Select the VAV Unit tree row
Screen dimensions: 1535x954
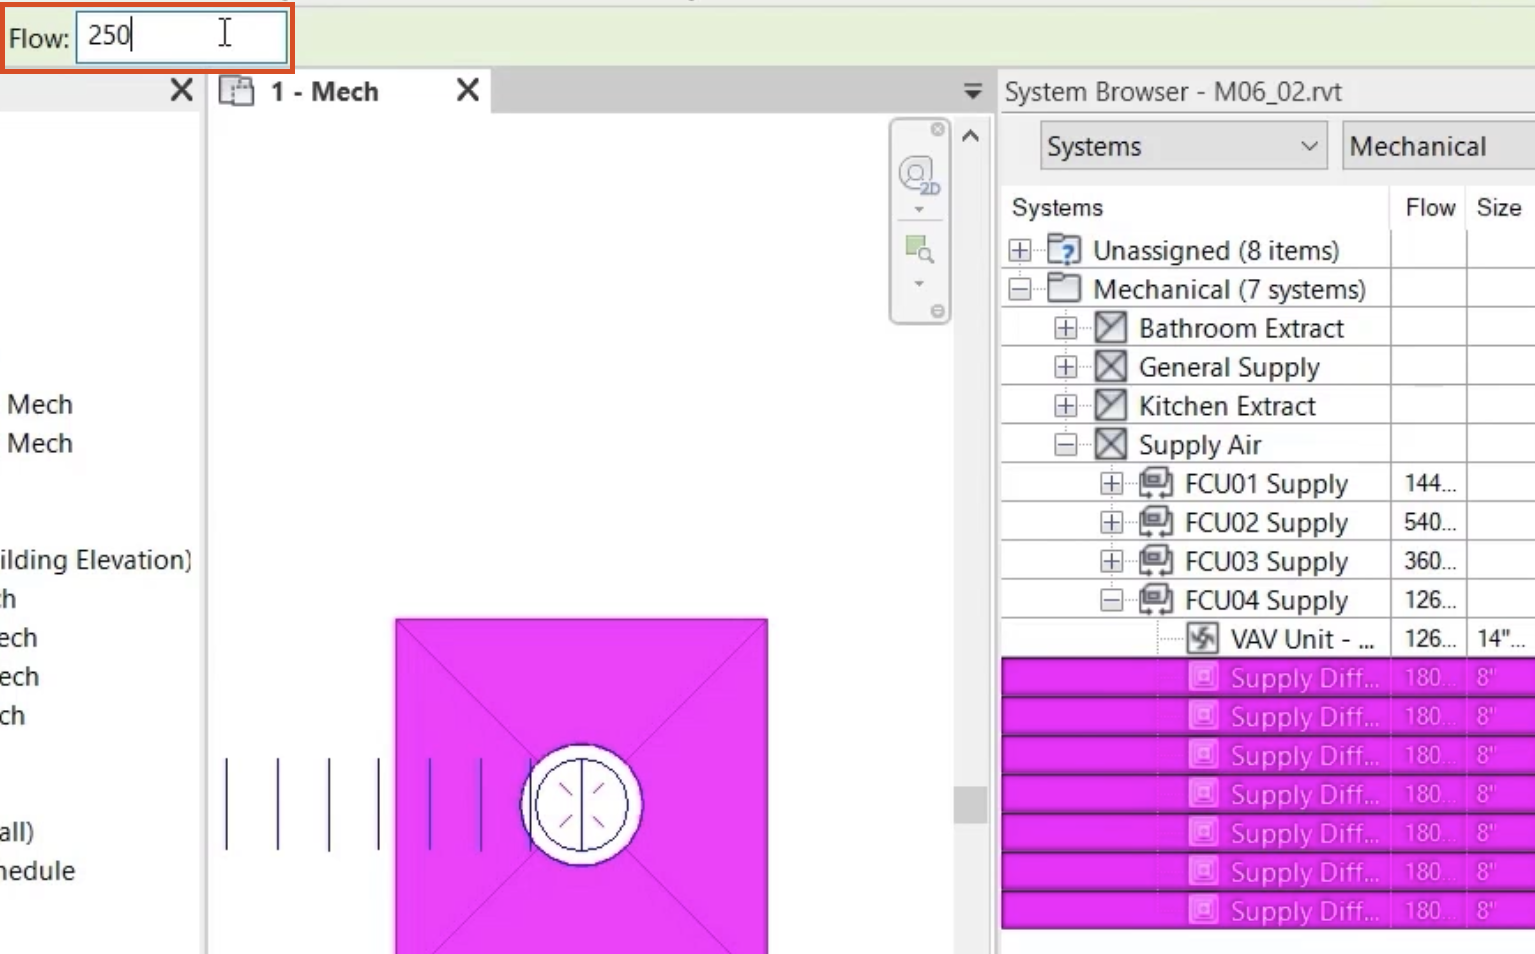[x=1268, y=639]
